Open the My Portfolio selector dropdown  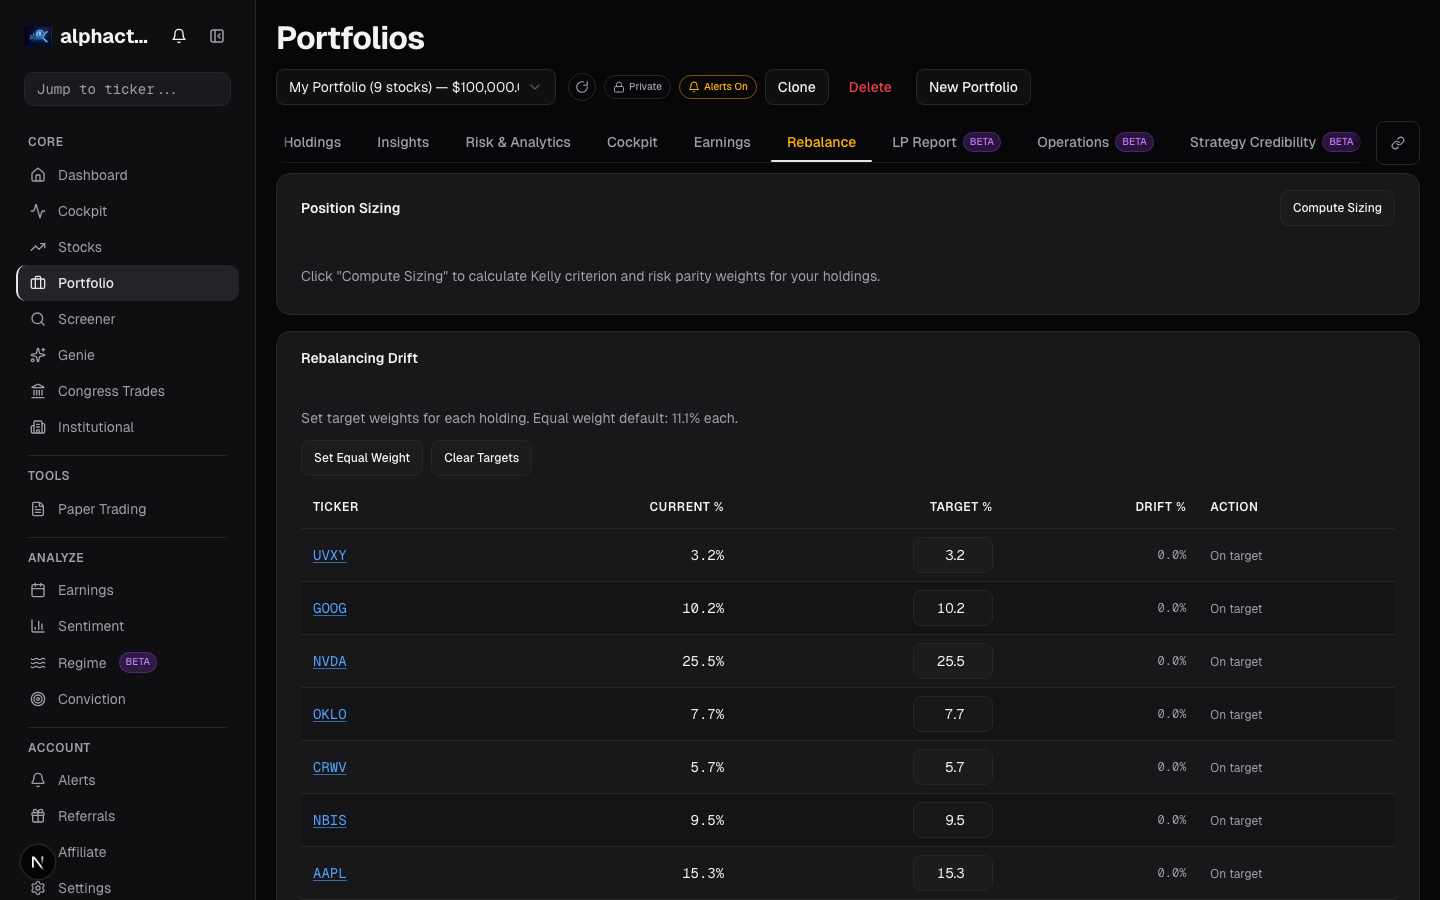point(415,87)
